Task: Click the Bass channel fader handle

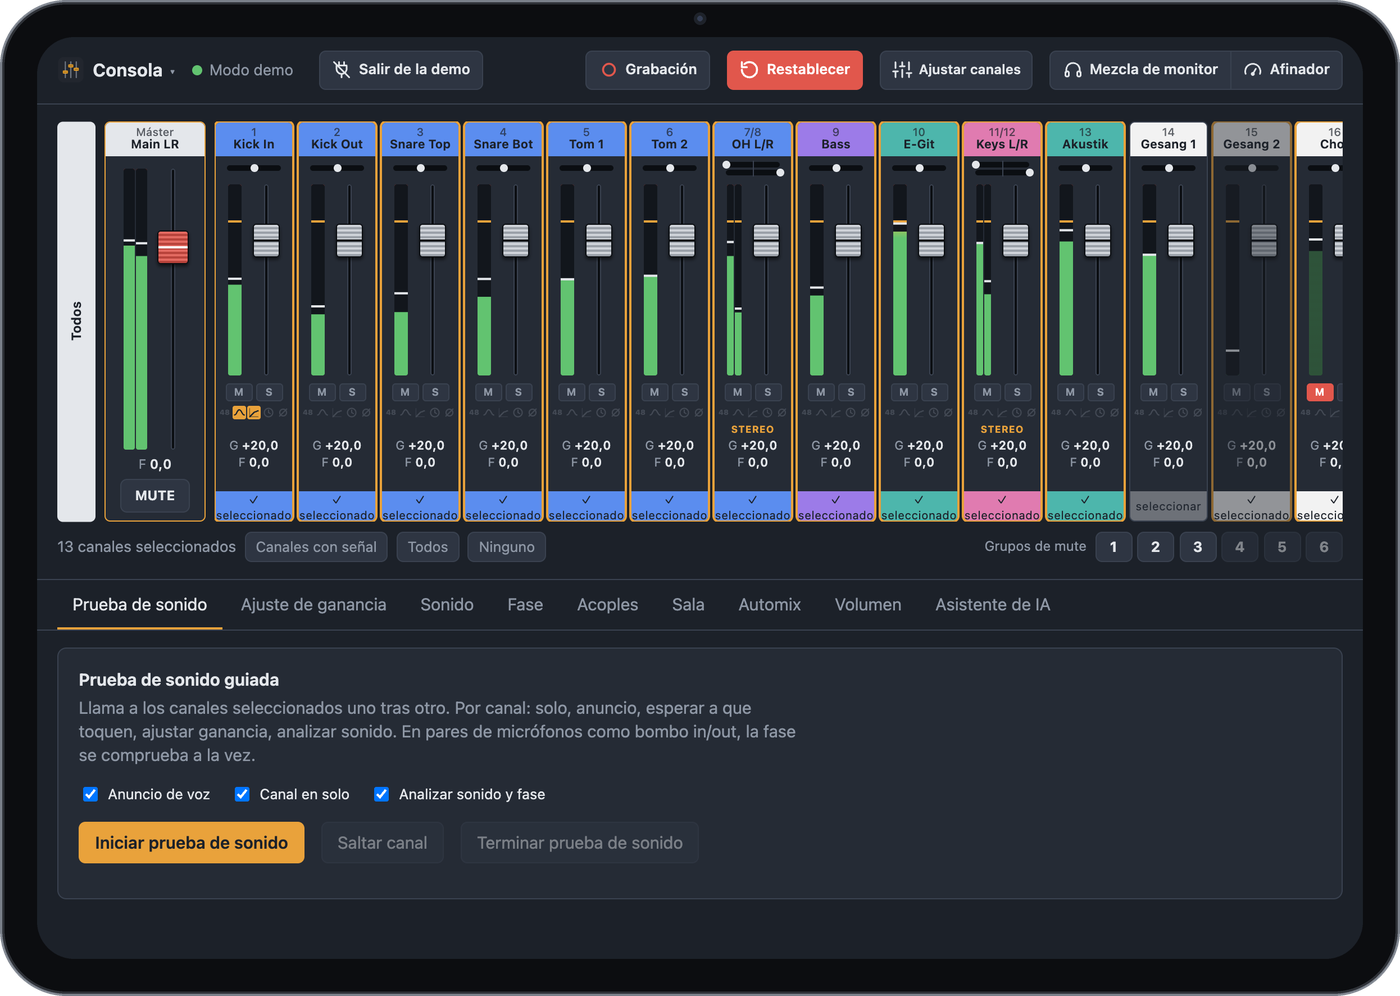Action: [848, 240]
